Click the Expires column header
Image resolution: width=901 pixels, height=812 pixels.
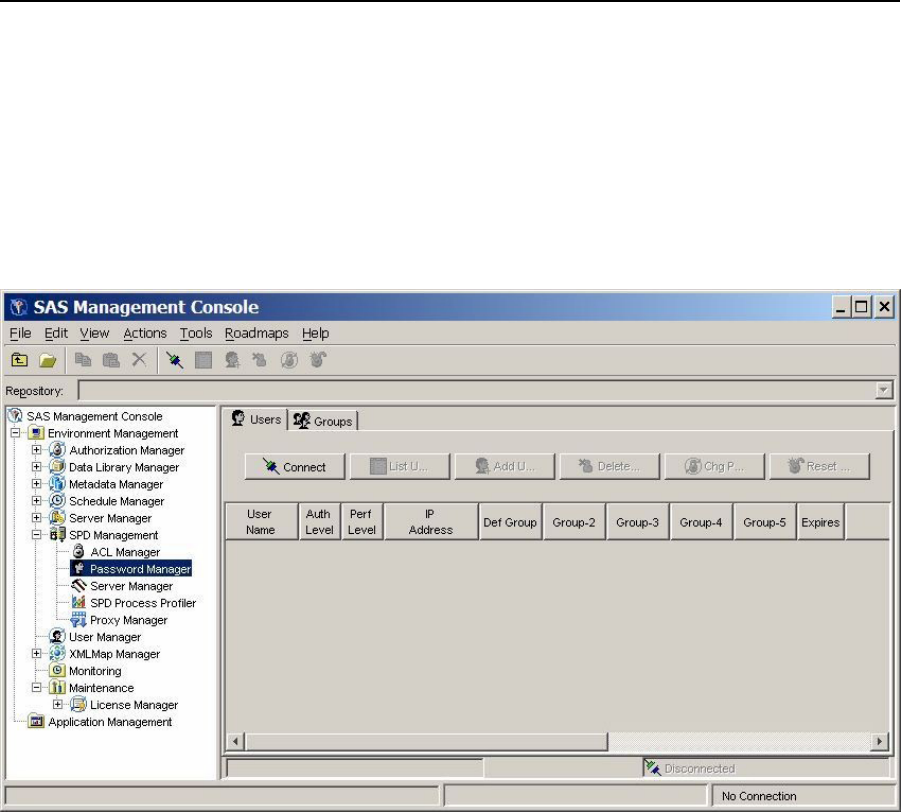pyautogui.click(x=821, y=522)
